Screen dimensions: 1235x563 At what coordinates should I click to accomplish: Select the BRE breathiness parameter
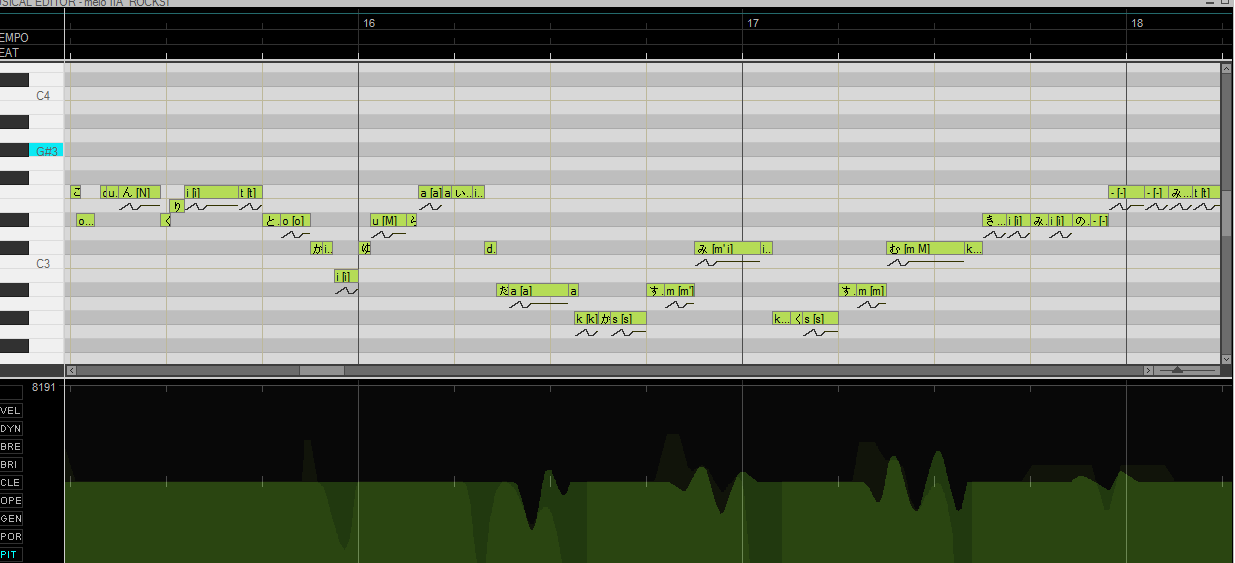(x=11, y=446)
